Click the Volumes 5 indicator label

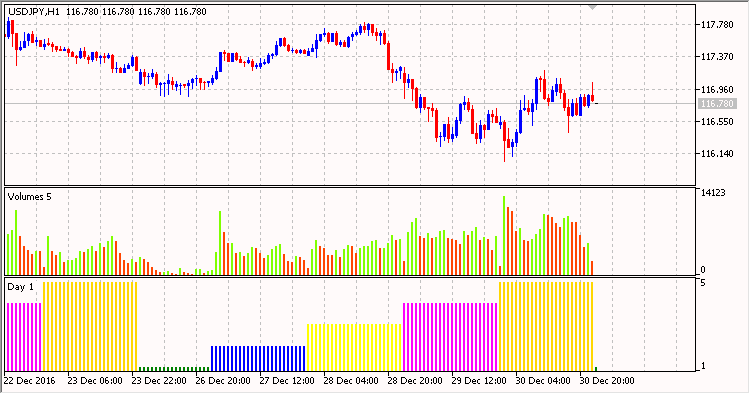click(x=29, y=197)
